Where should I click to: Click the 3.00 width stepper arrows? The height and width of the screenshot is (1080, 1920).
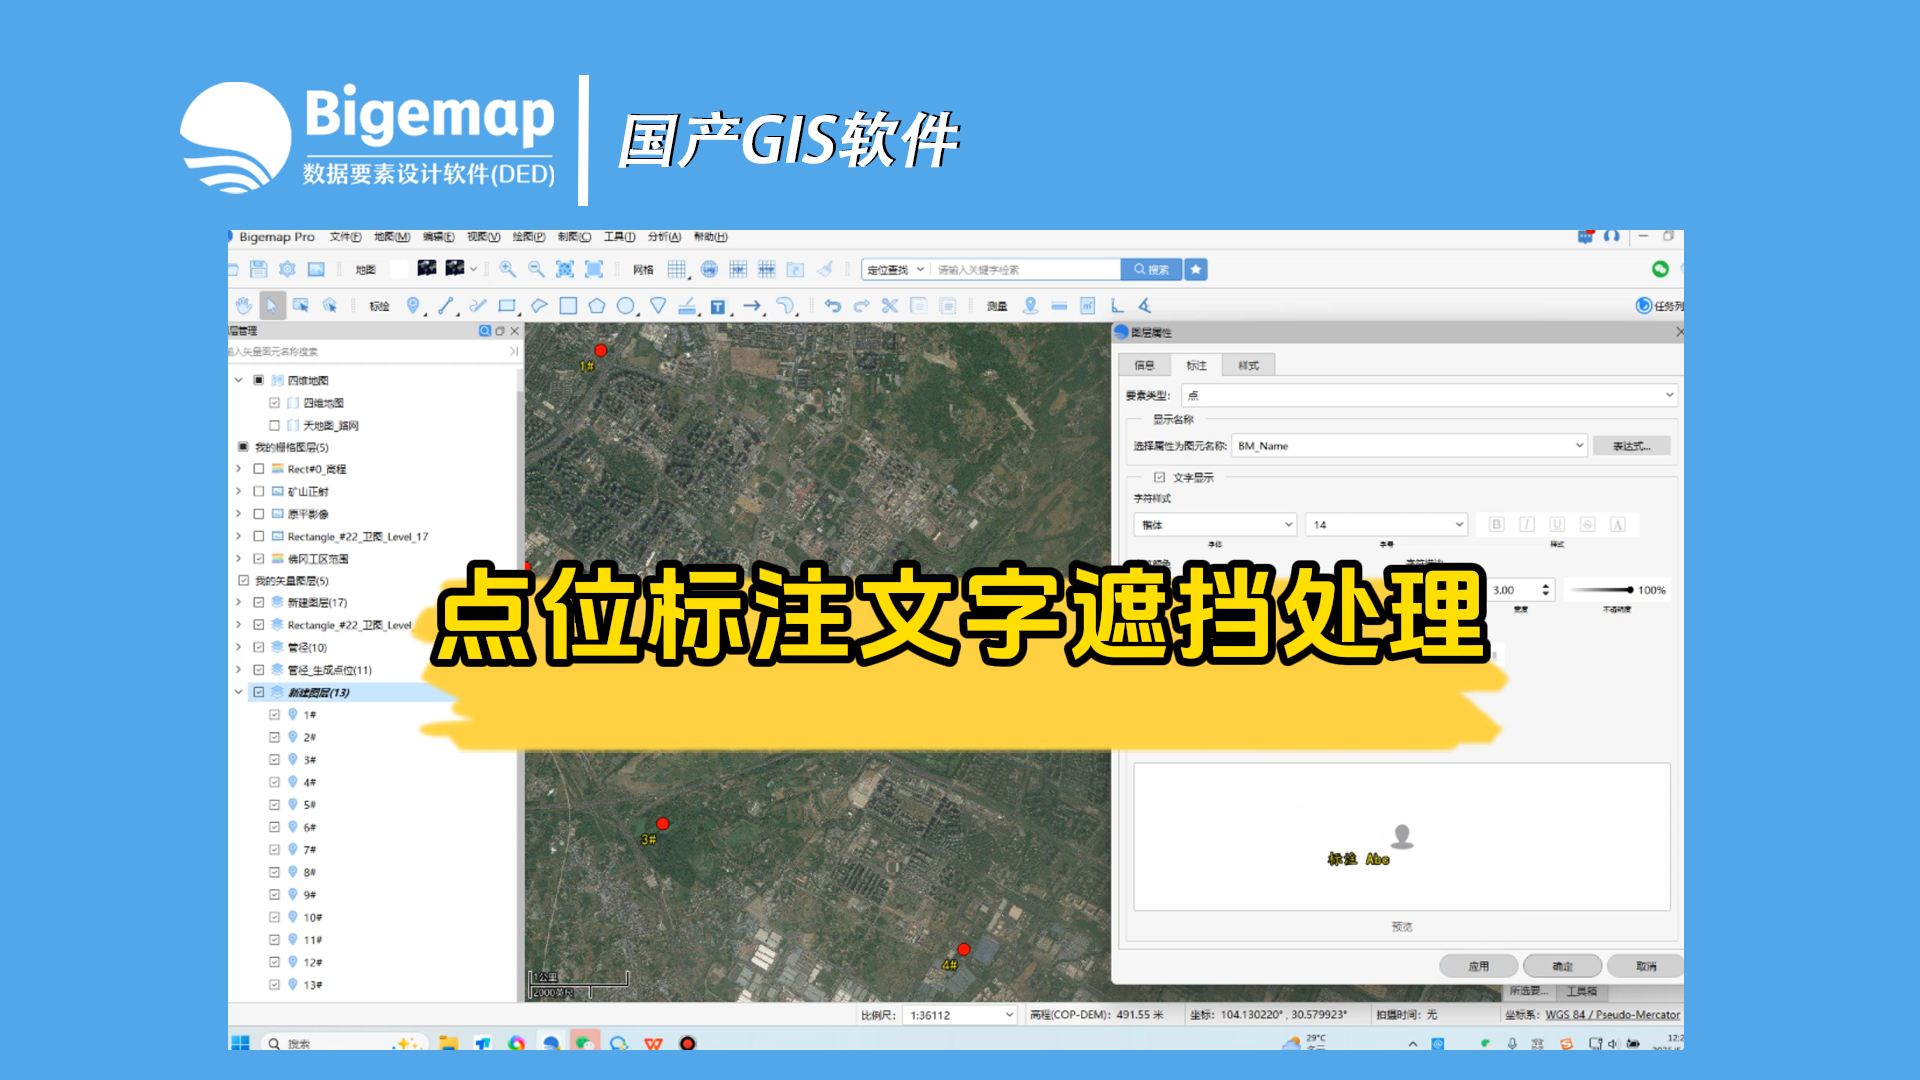coord(1545,590)
